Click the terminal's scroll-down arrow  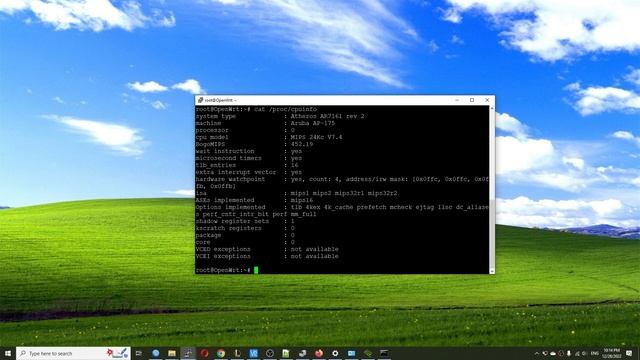point(492,271)
